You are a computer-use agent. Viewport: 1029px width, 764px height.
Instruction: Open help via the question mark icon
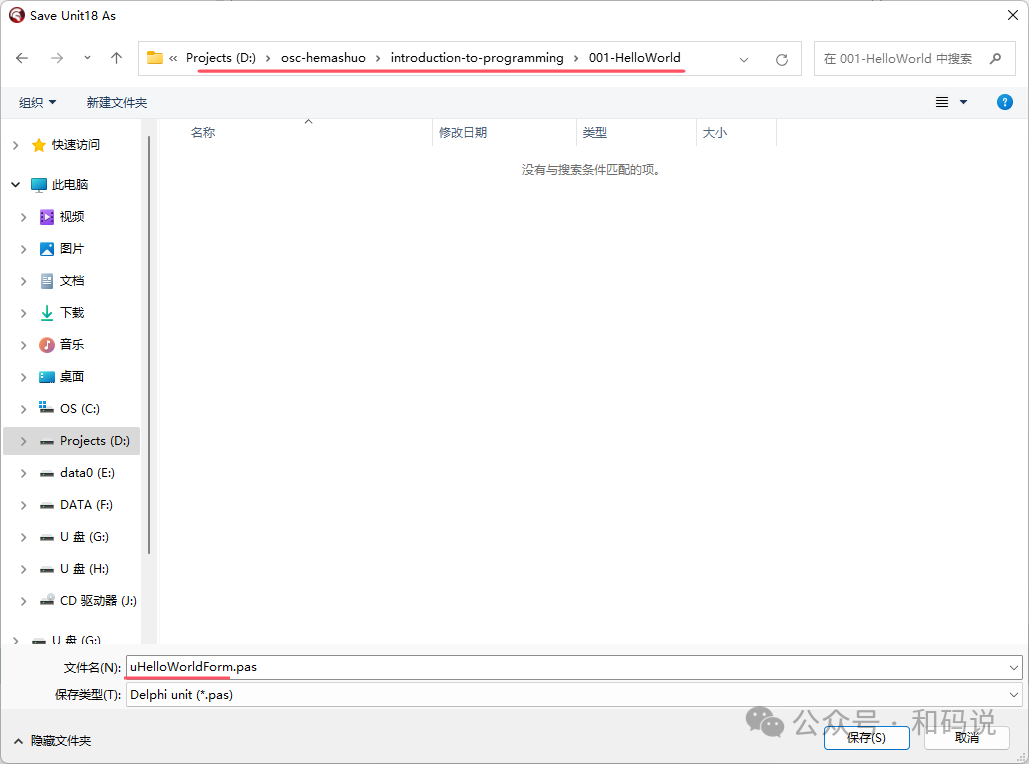pos(1004,101)
